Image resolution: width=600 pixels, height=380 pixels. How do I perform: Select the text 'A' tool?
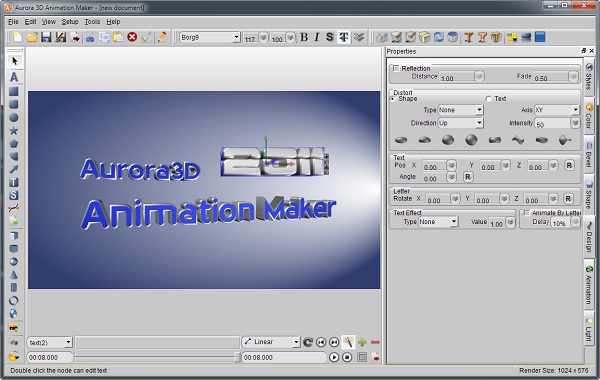pyautogui.click(x=14, y=77)
